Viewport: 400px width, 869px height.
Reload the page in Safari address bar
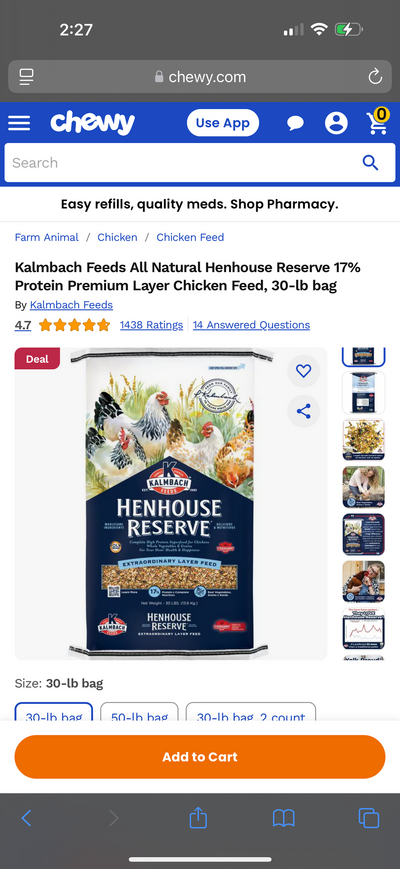[375, 77]
